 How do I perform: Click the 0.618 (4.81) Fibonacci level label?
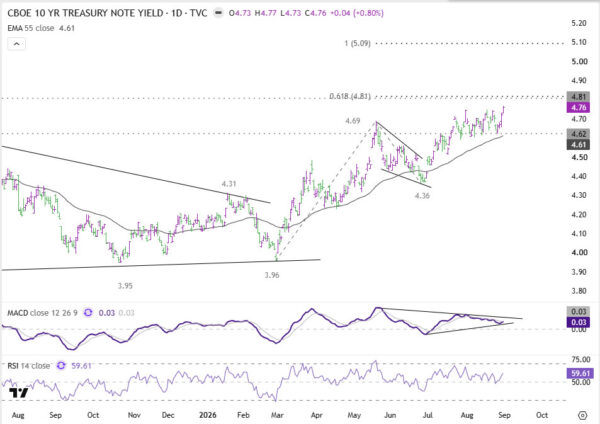[x=350, y=96]
